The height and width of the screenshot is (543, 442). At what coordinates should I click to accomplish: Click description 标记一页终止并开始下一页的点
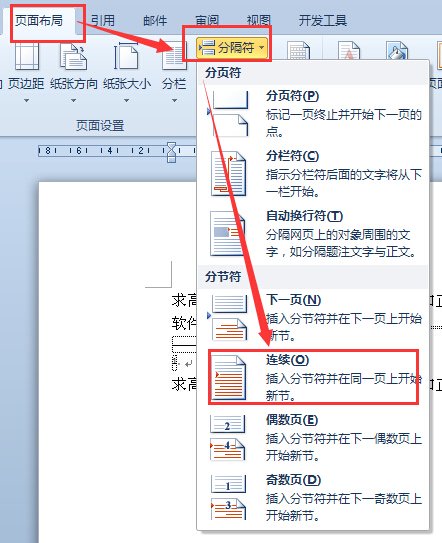pos(344,123)
